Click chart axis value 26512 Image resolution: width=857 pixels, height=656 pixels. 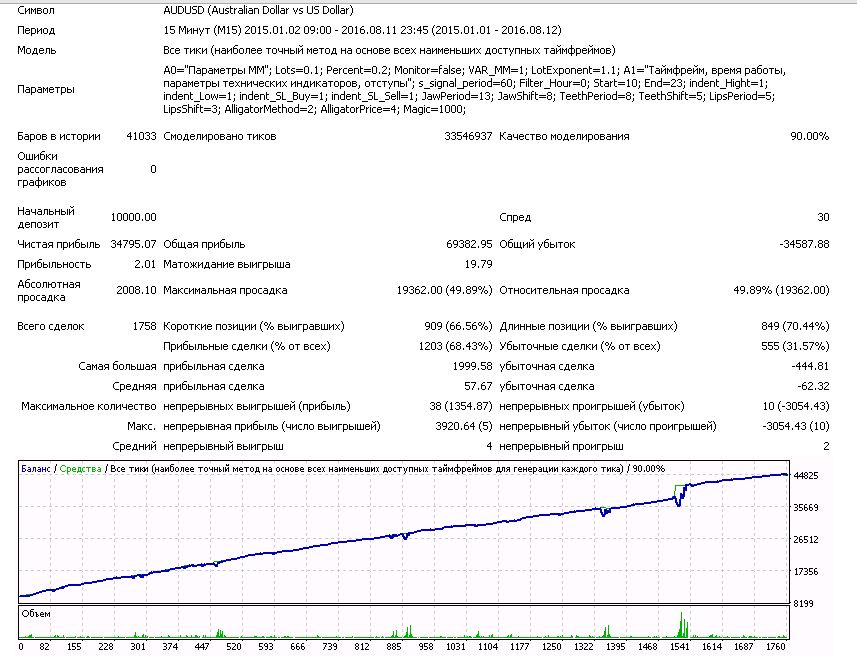click(806, 540)
